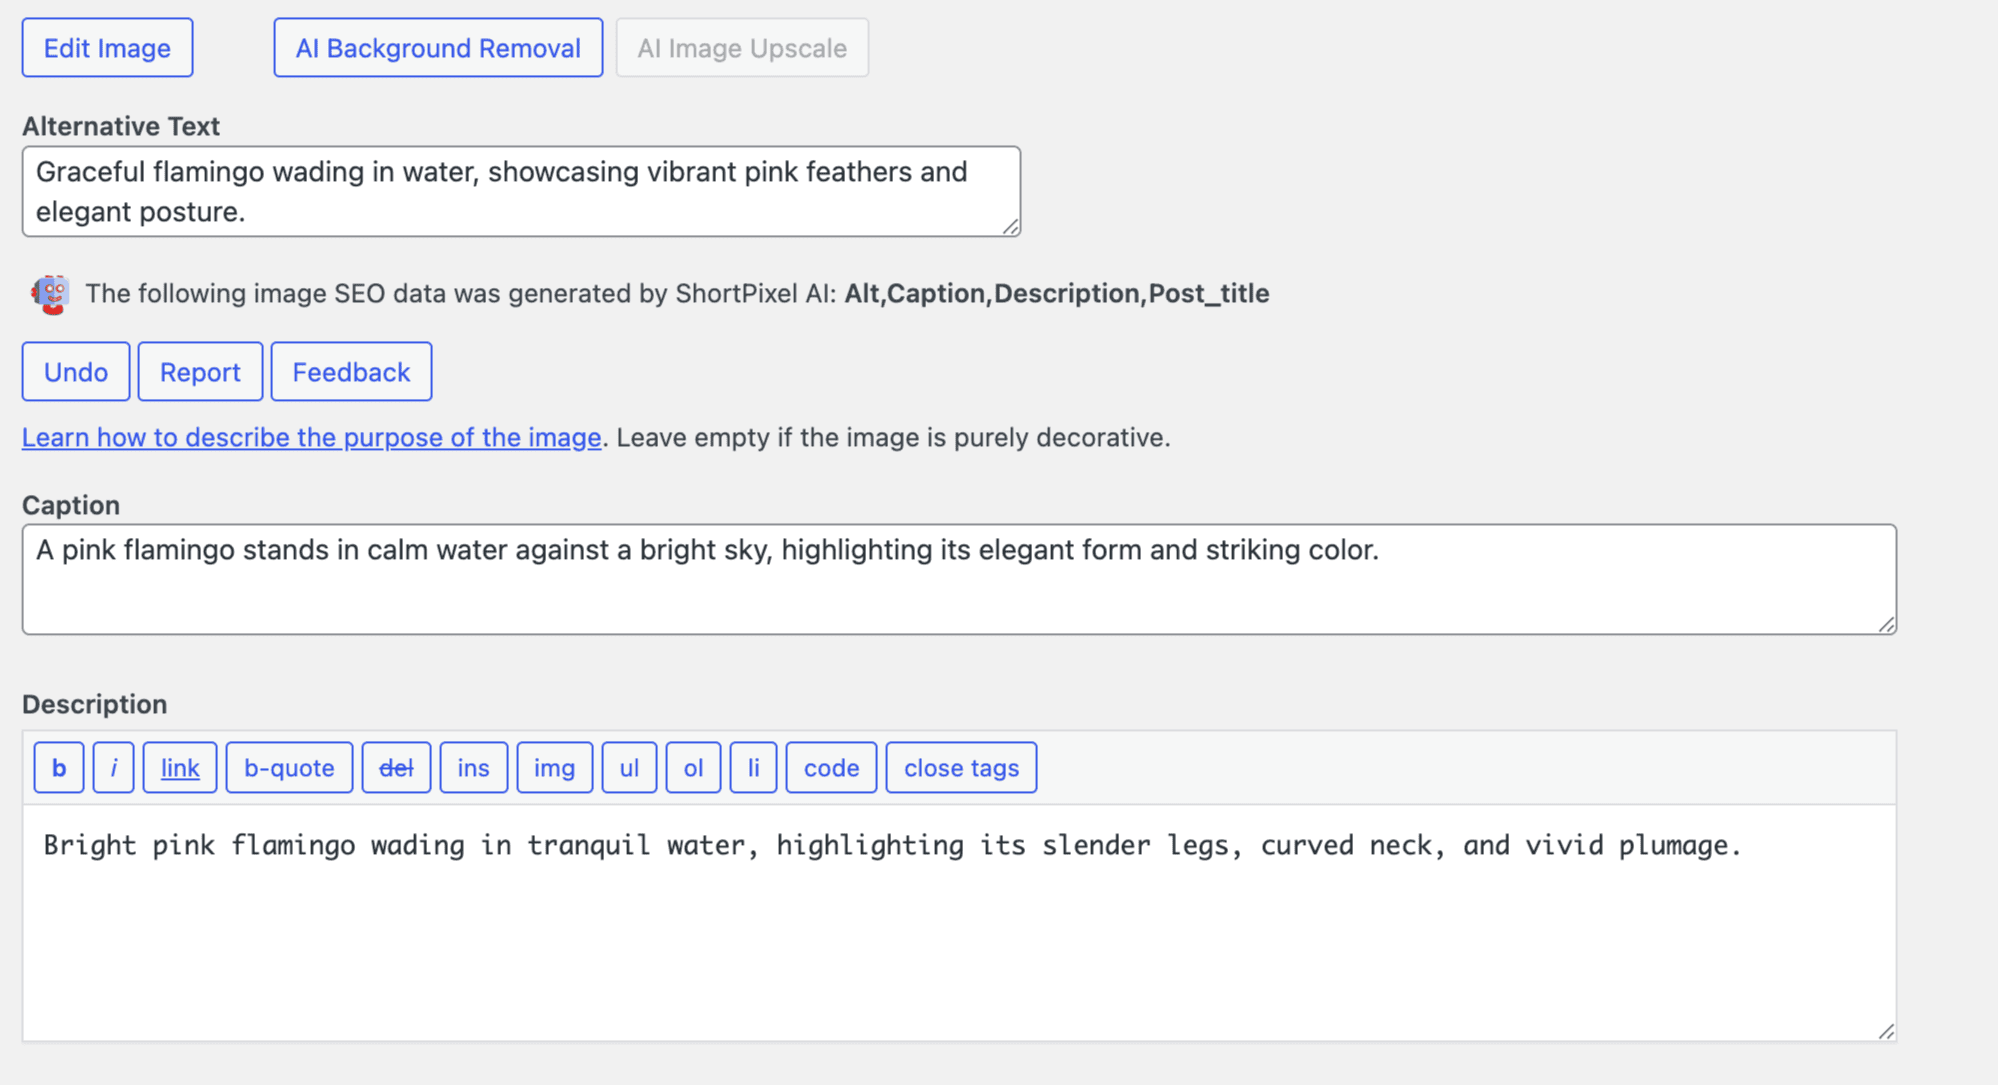Click the Report button
Viewport: 1998px width, 1085px height.
tap(200, 372)
